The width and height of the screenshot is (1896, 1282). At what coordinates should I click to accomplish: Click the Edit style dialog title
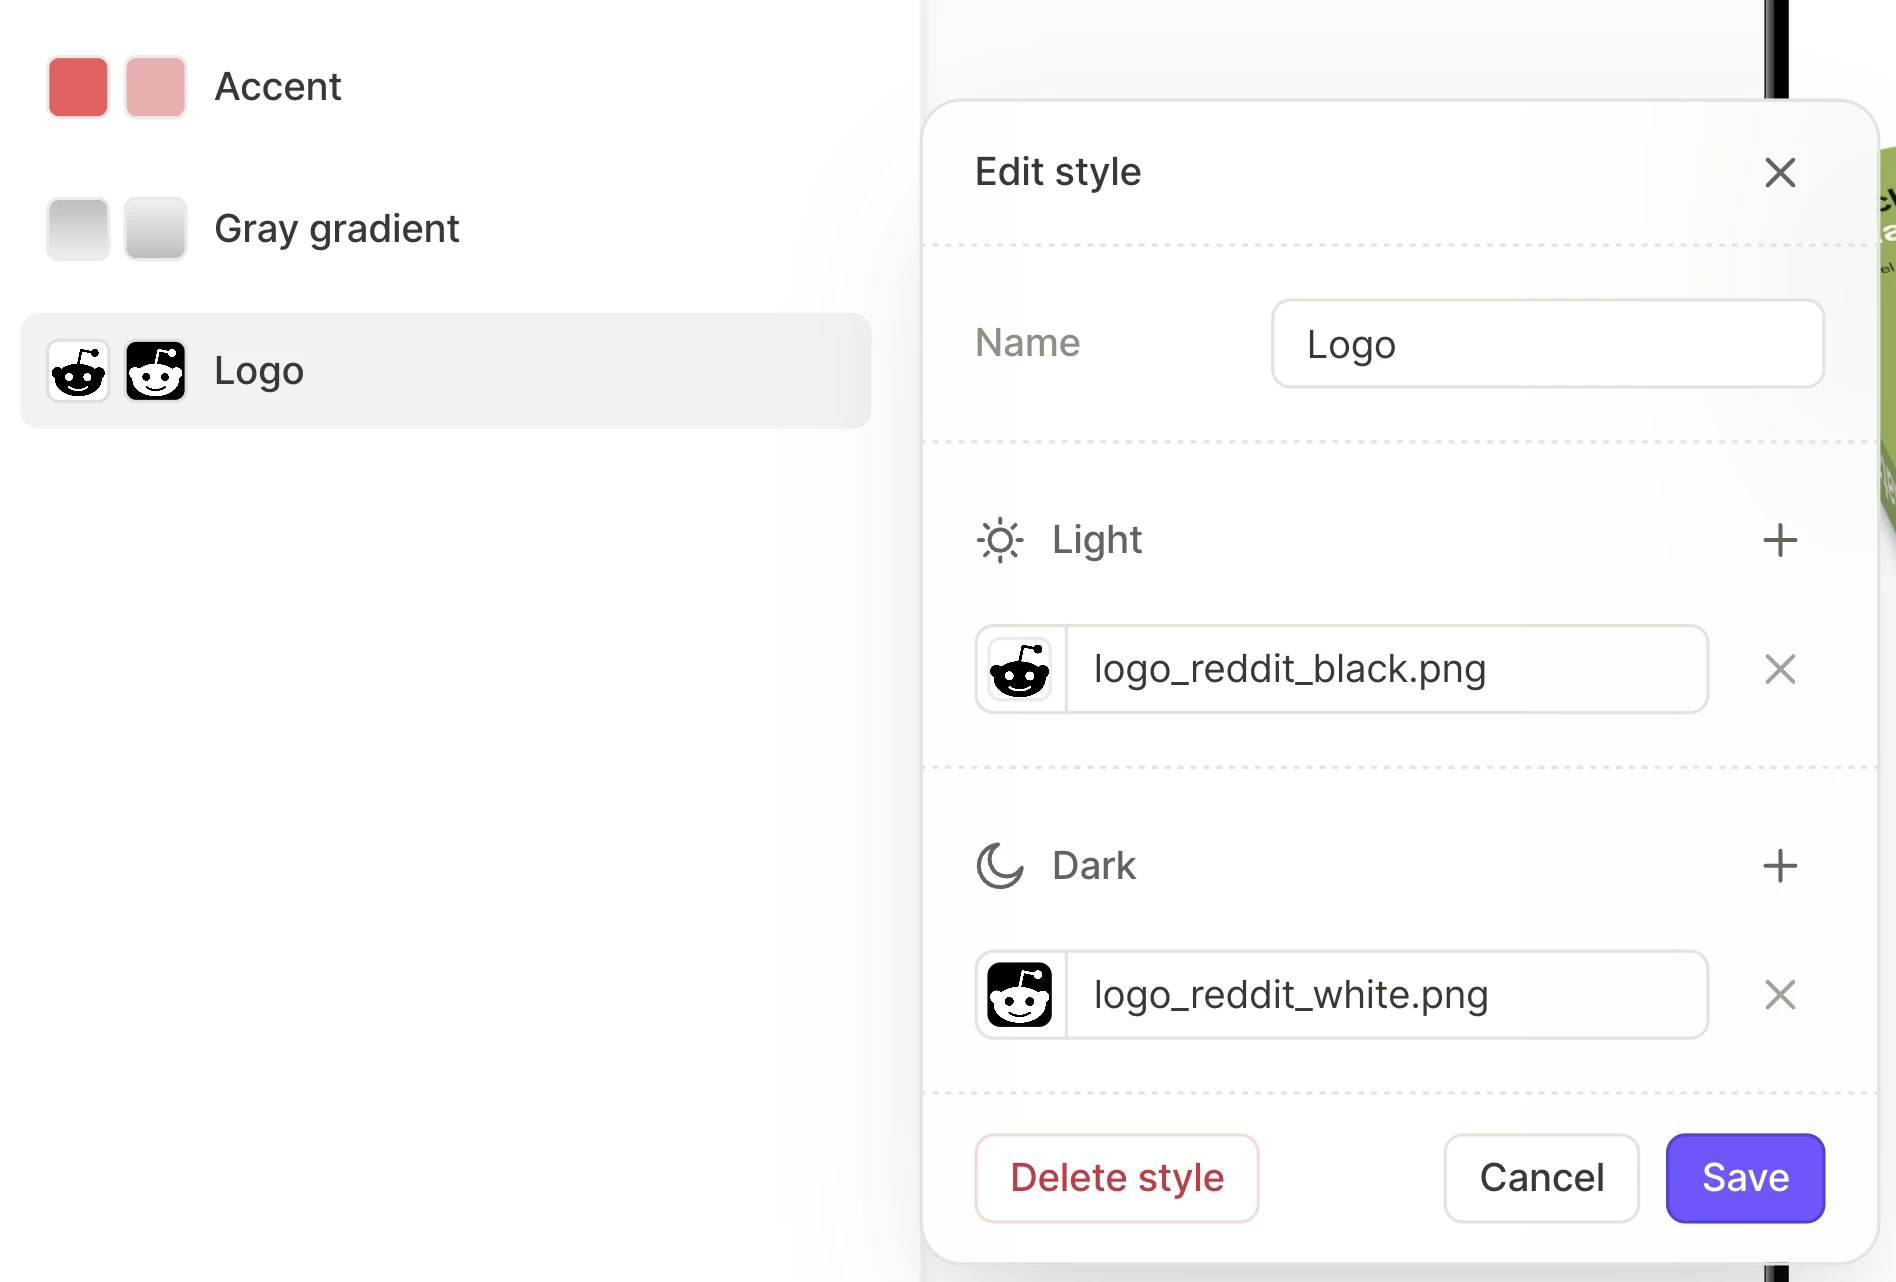(1058, 172)
